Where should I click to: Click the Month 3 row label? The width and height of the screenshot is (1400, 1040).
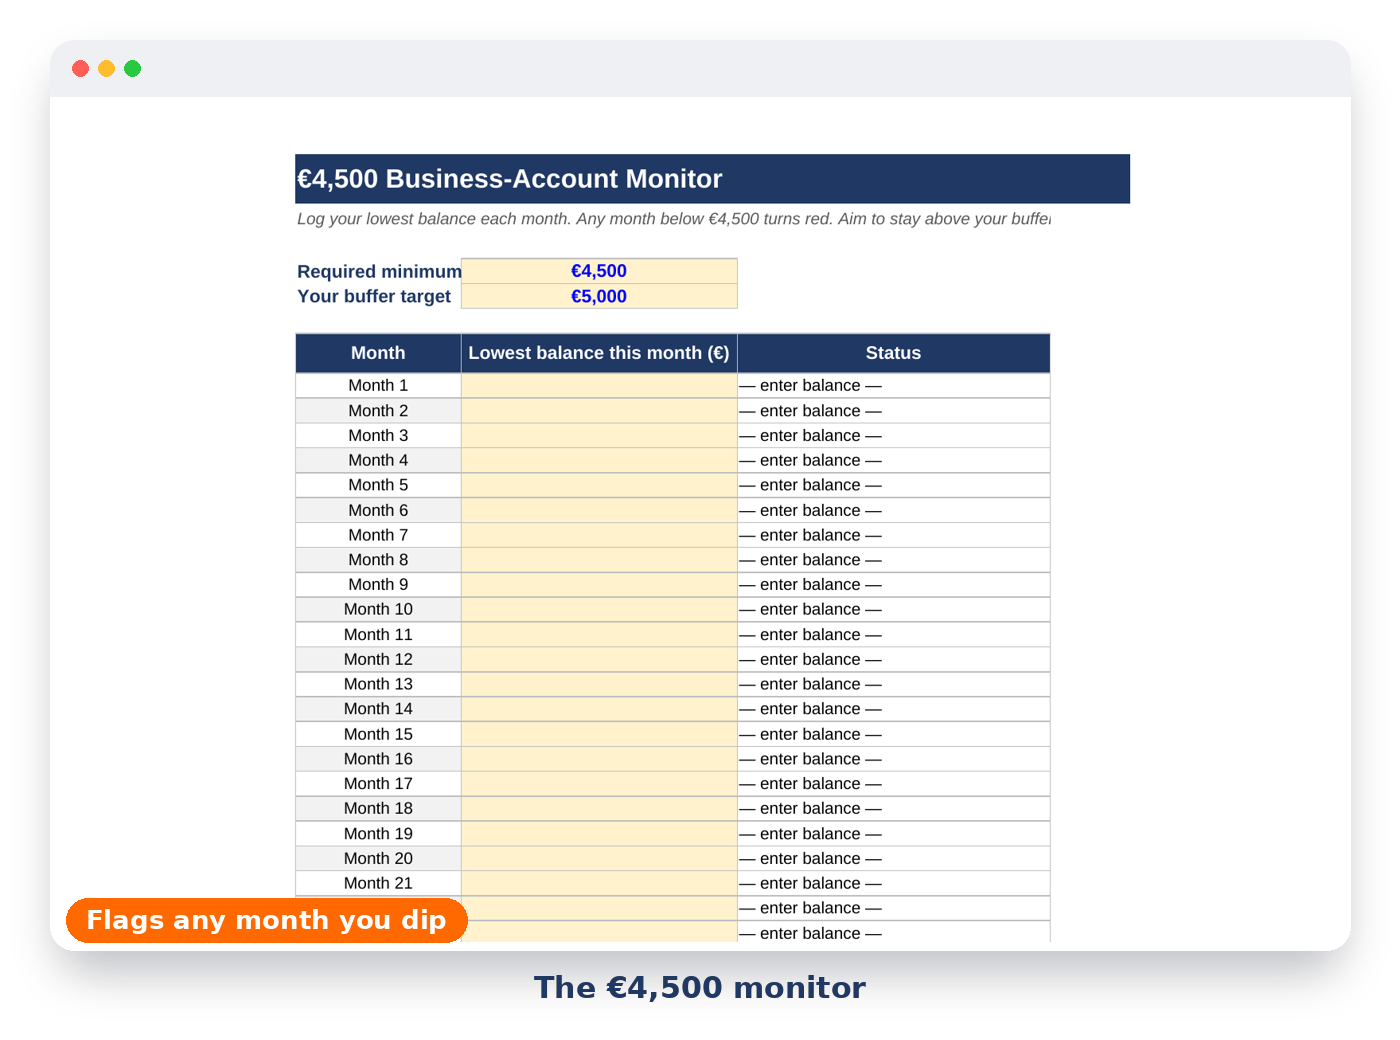click(x=378, y=436)
